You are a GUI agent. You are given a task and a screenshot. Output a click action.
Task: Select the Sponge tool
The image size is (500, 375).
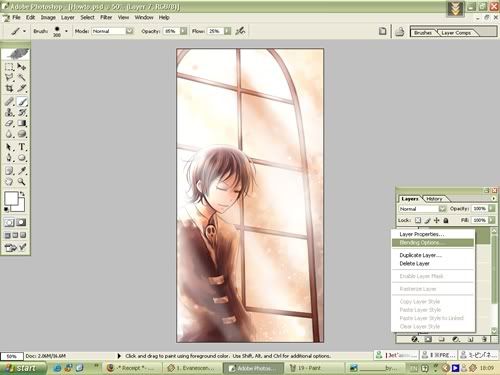coord(22,134)
